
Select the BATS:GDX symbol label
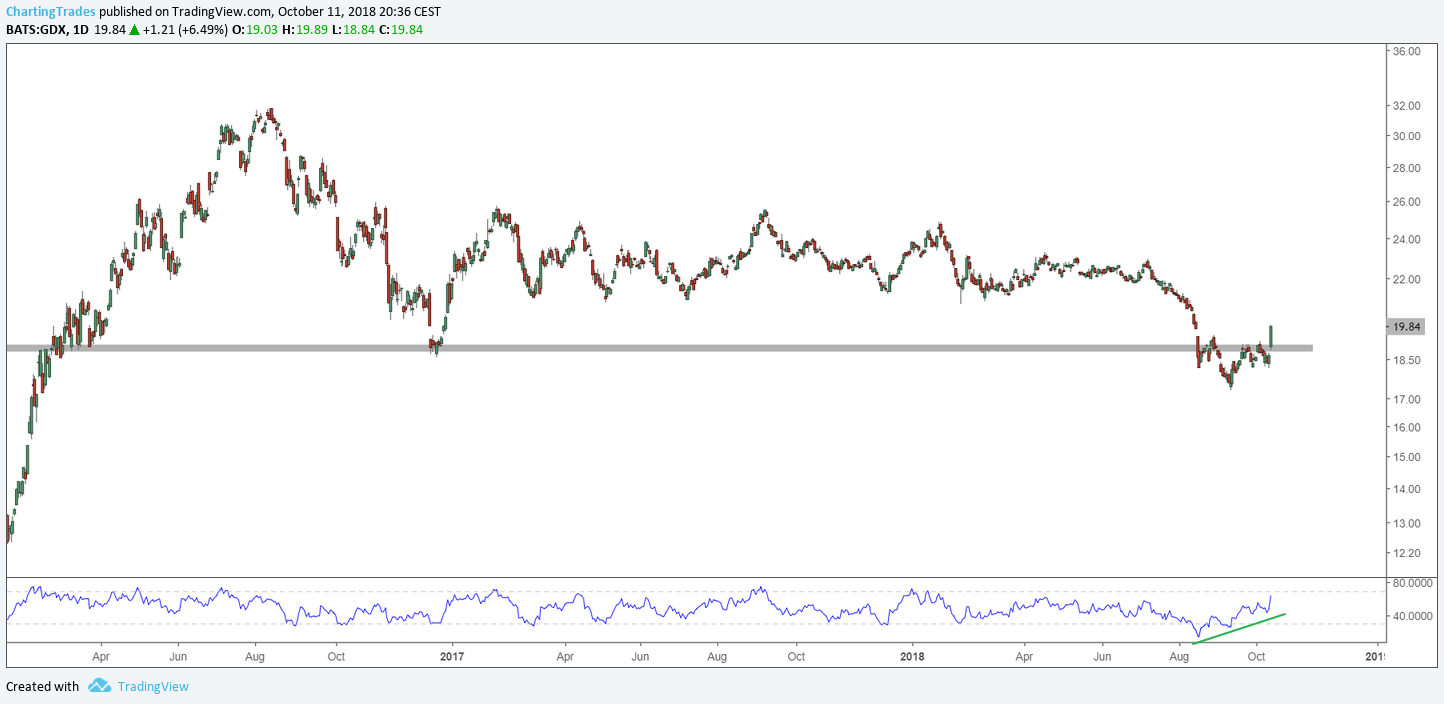pyautogui.click(x=35, y=29)
